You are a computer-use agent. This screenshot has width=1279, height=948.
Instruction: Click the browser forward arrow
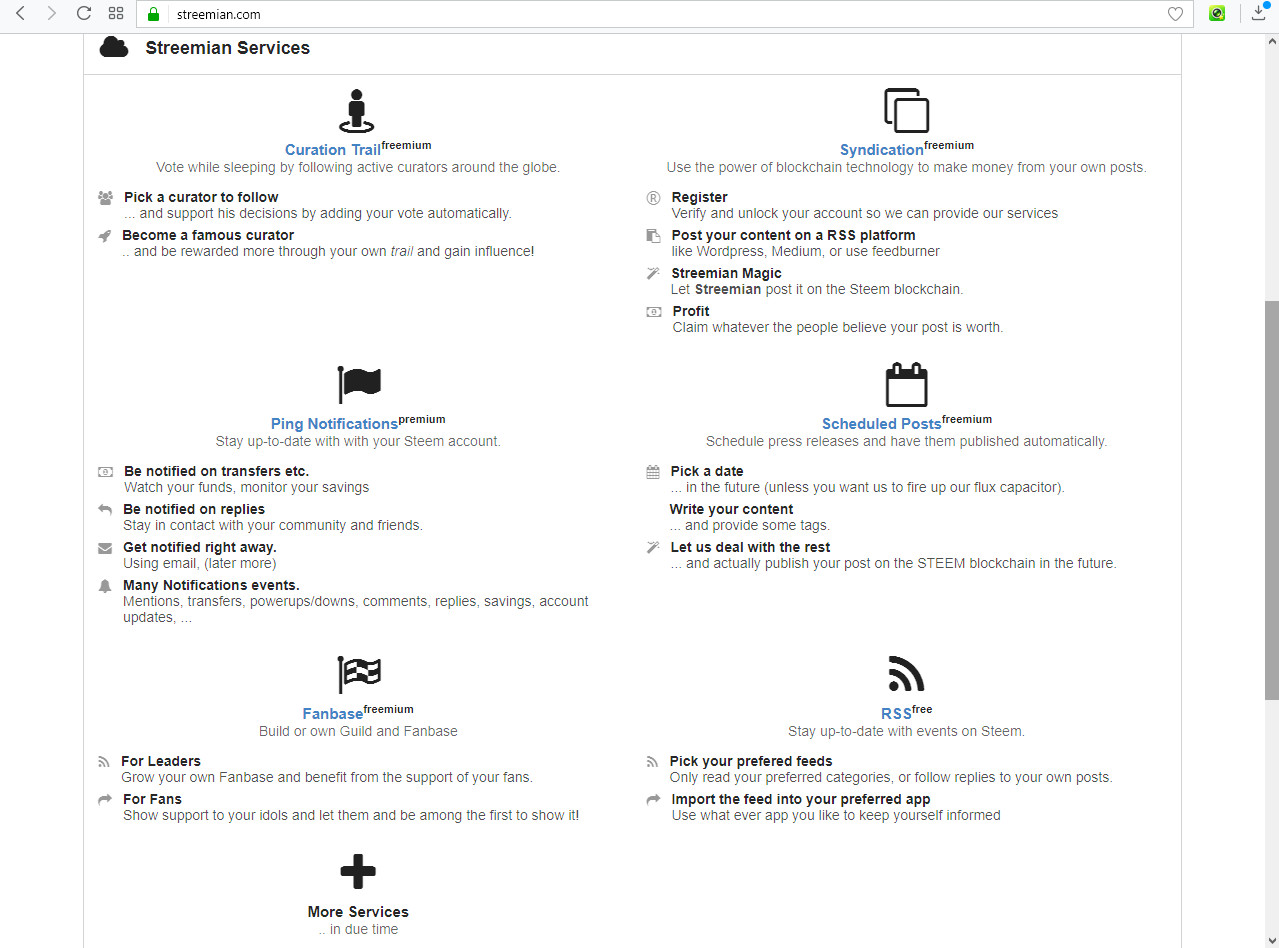pos(52,14)
